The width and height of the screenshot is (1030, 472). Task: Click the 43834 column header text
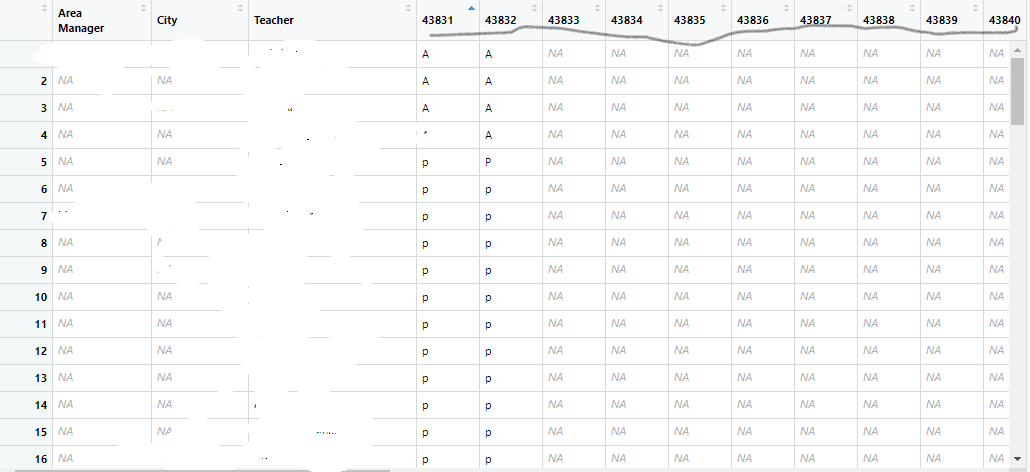coord(627,20)
